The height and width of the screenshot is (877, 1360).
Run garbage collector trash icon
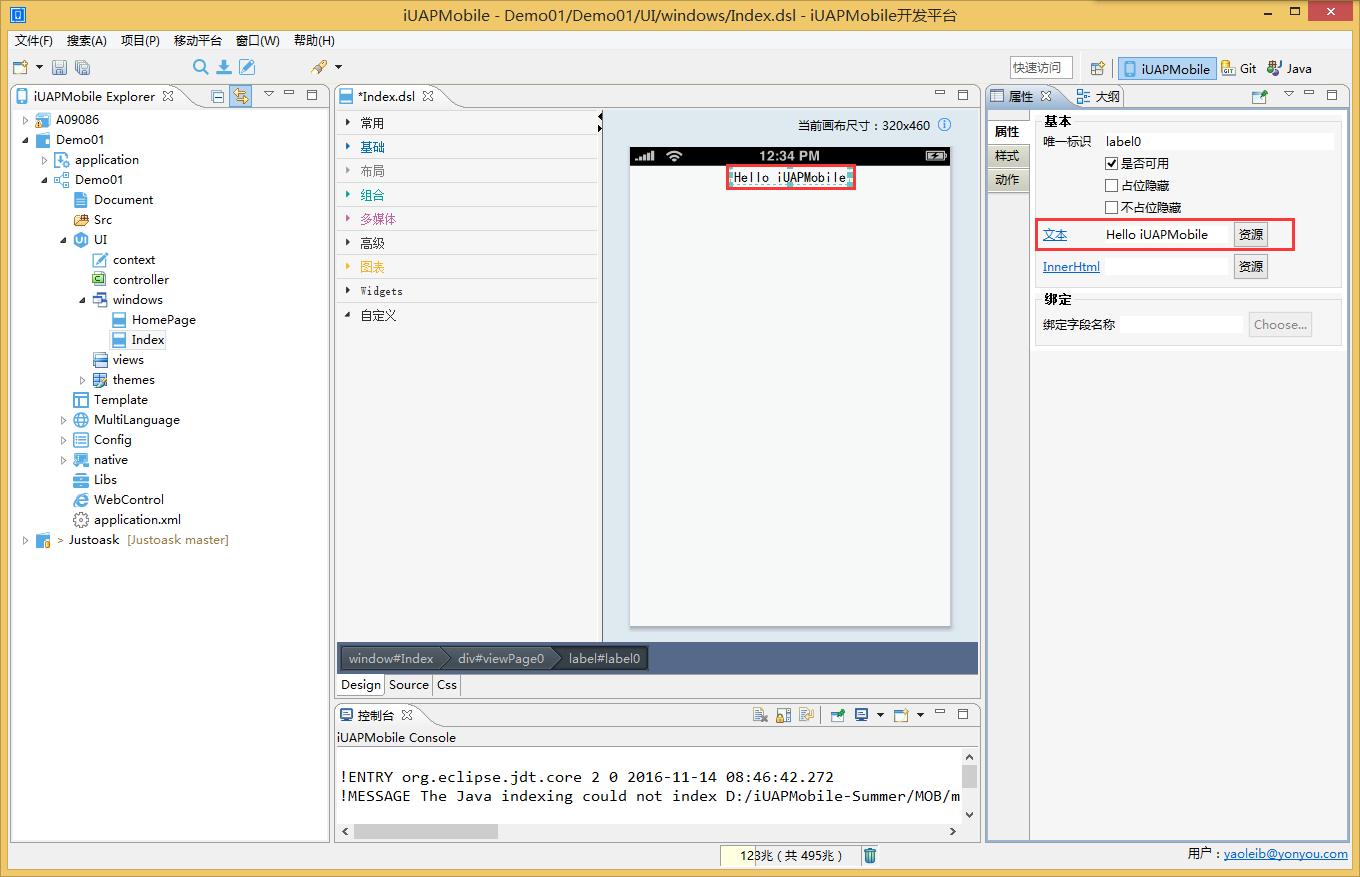click(870, 855)
